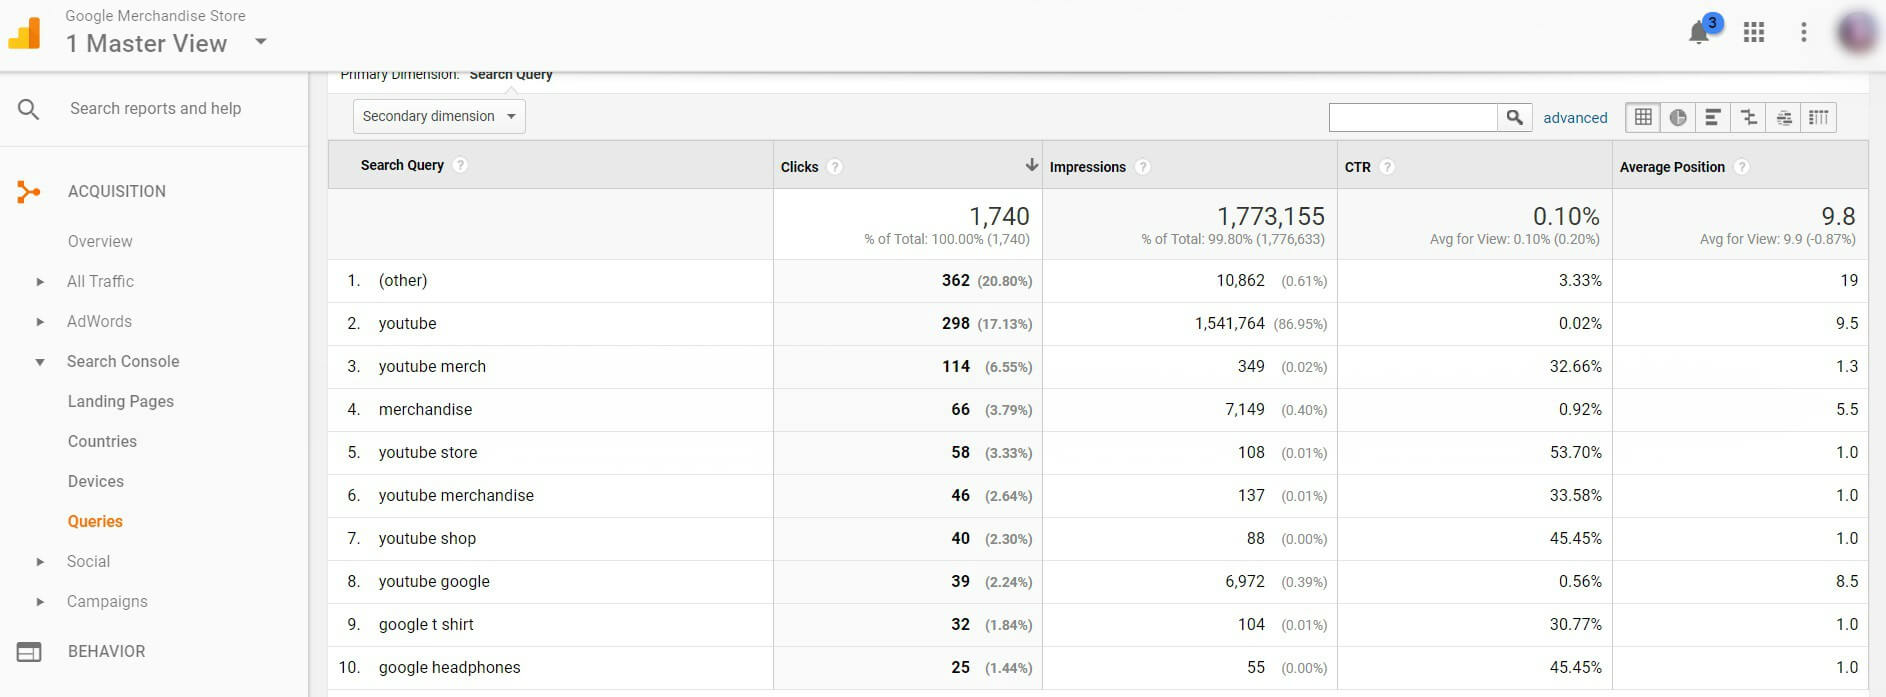Switch to Percentage pie chart view
Image resolution: width=1886 pixels, height=697 pixels.
[x=1678, y=117]
